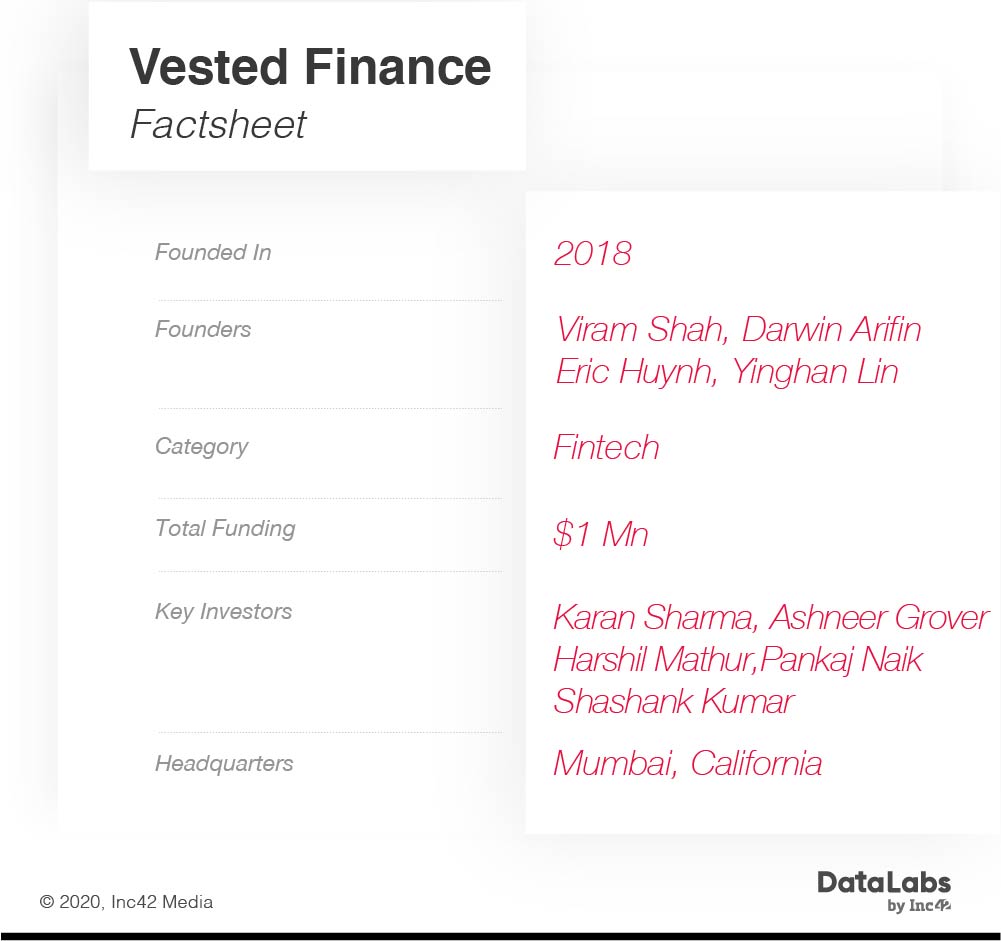Screen dimensions: 1001x941
Task: Click founder name Yinghan Lin
Action: click(x=815, y=372)
